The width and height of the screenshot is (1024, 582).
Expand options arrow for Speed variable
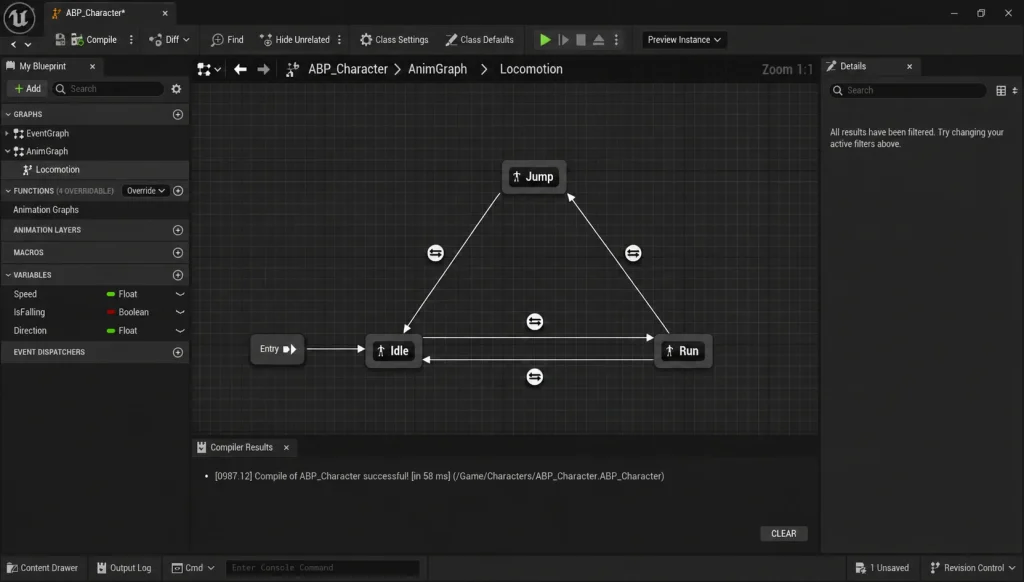pos(180,294)
